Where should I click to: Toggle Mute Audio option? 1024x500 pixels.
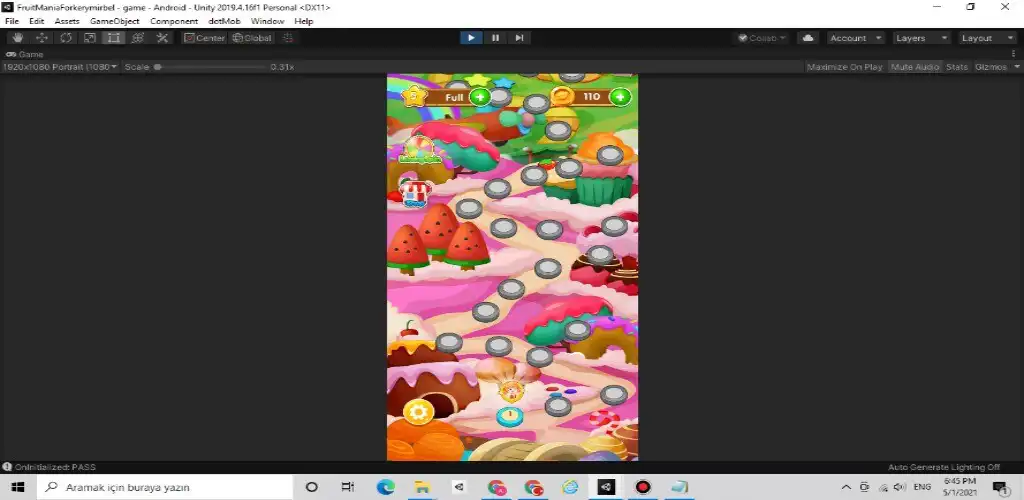pos(915,67)
